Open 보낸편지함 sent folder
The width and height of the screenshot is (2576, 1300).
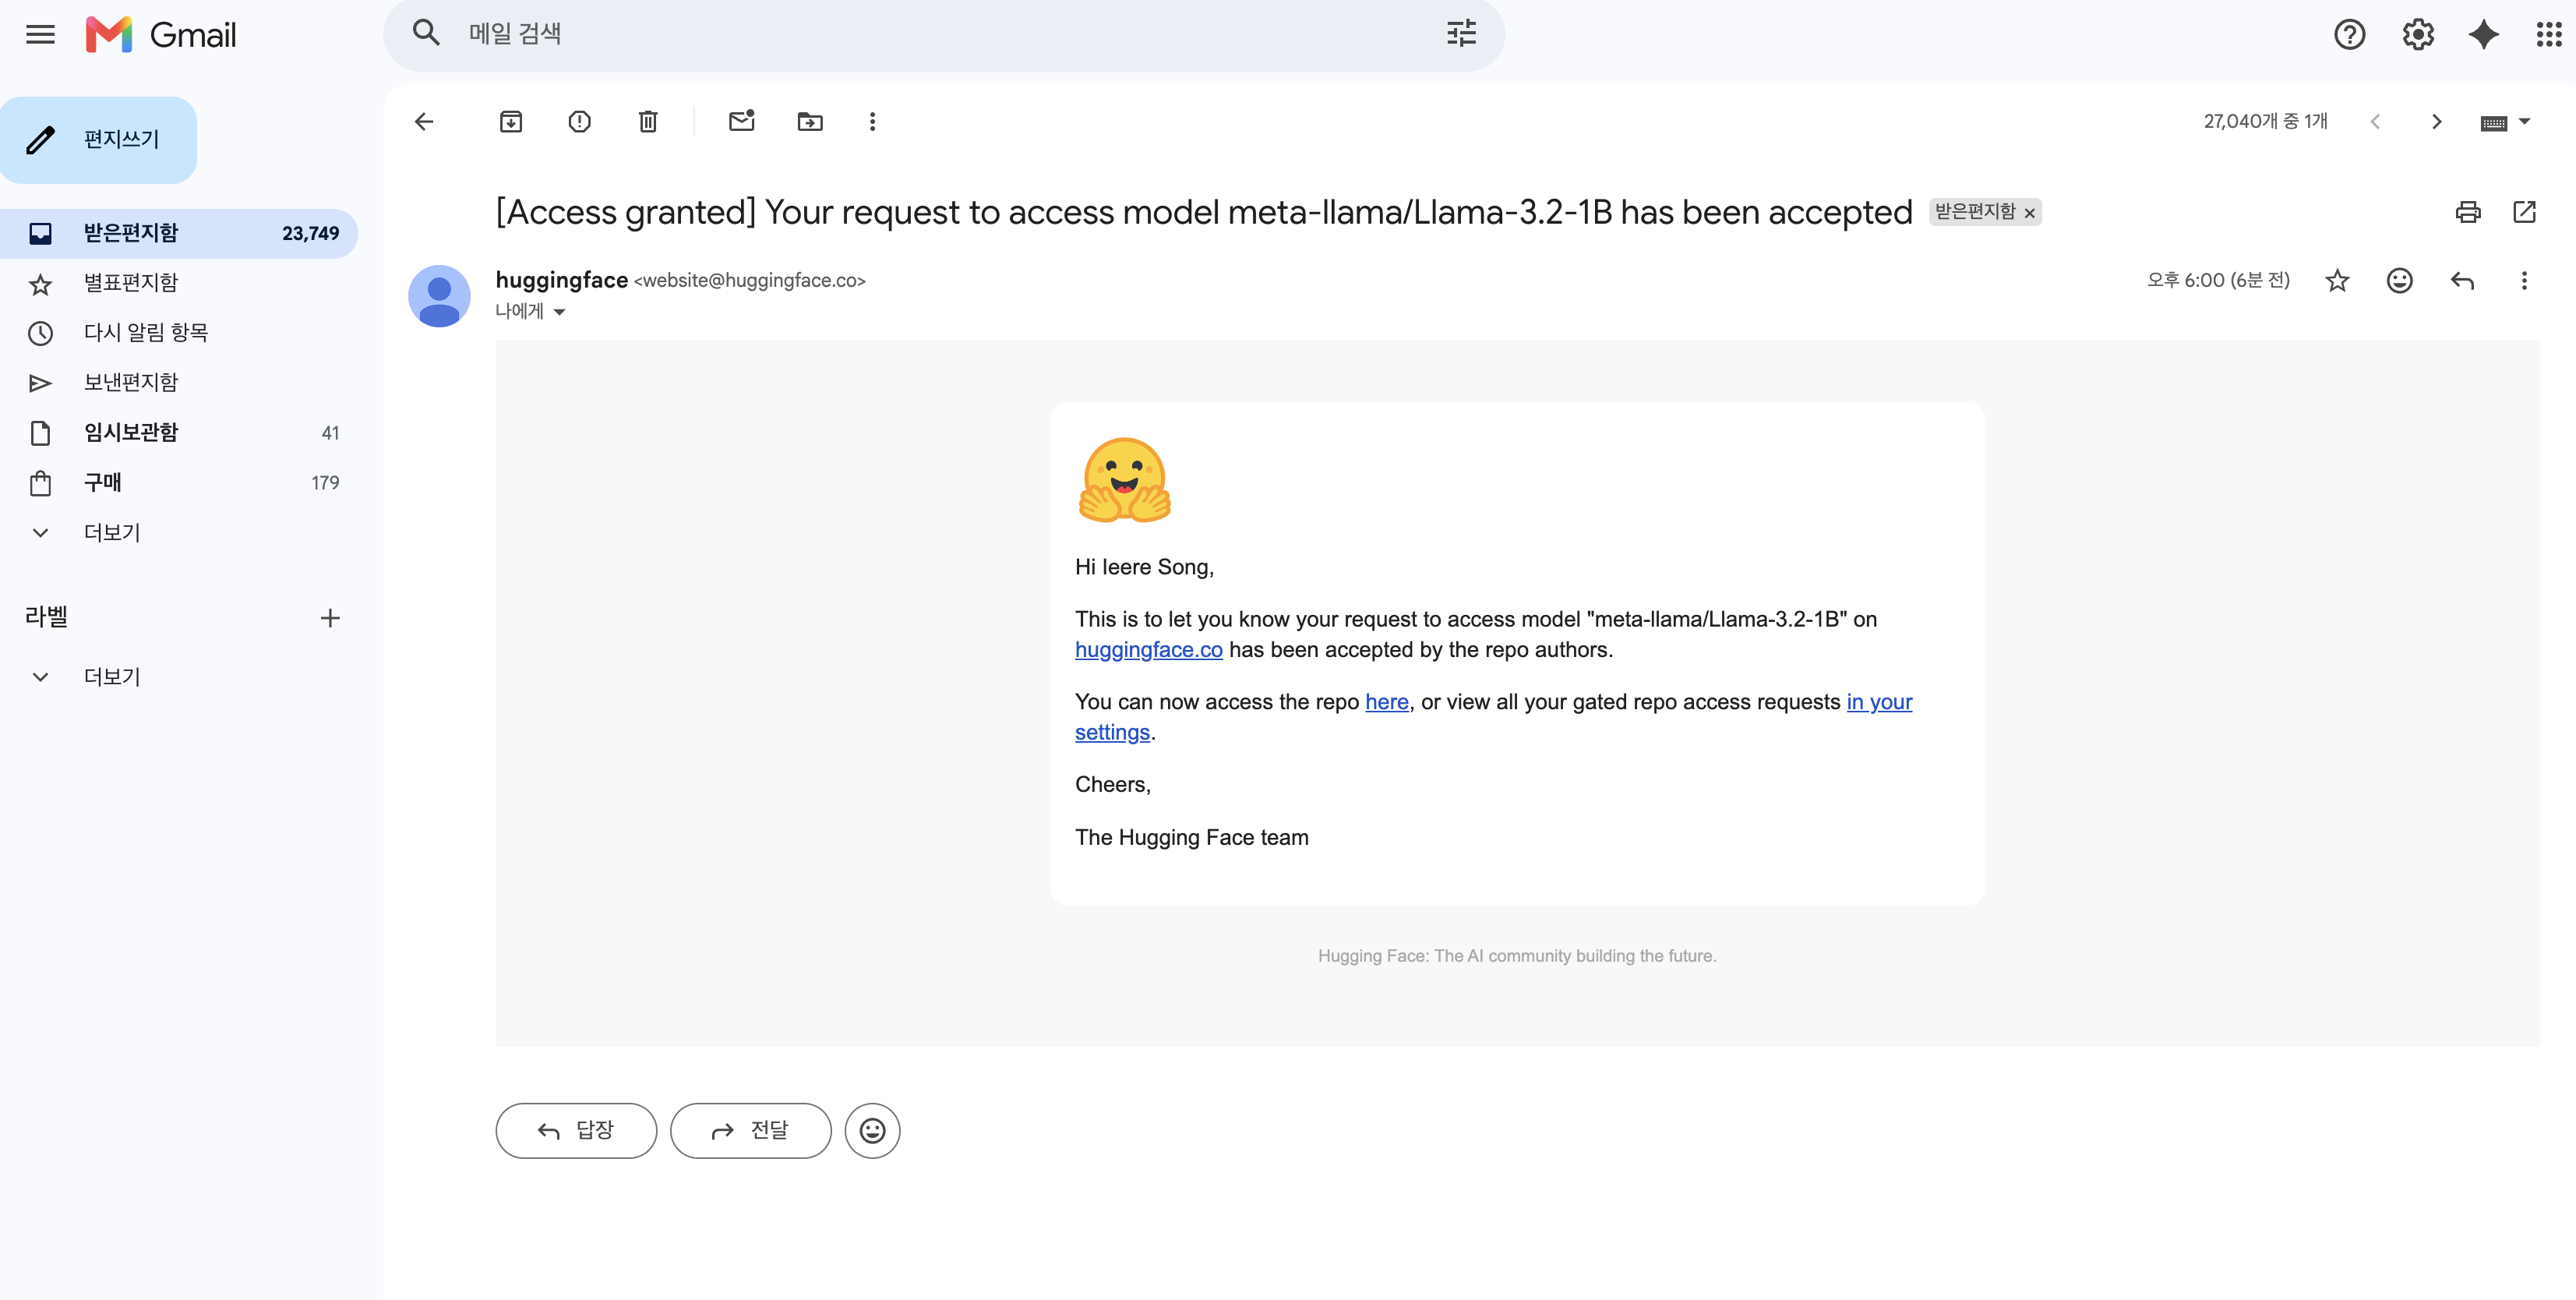pos(179,383)
